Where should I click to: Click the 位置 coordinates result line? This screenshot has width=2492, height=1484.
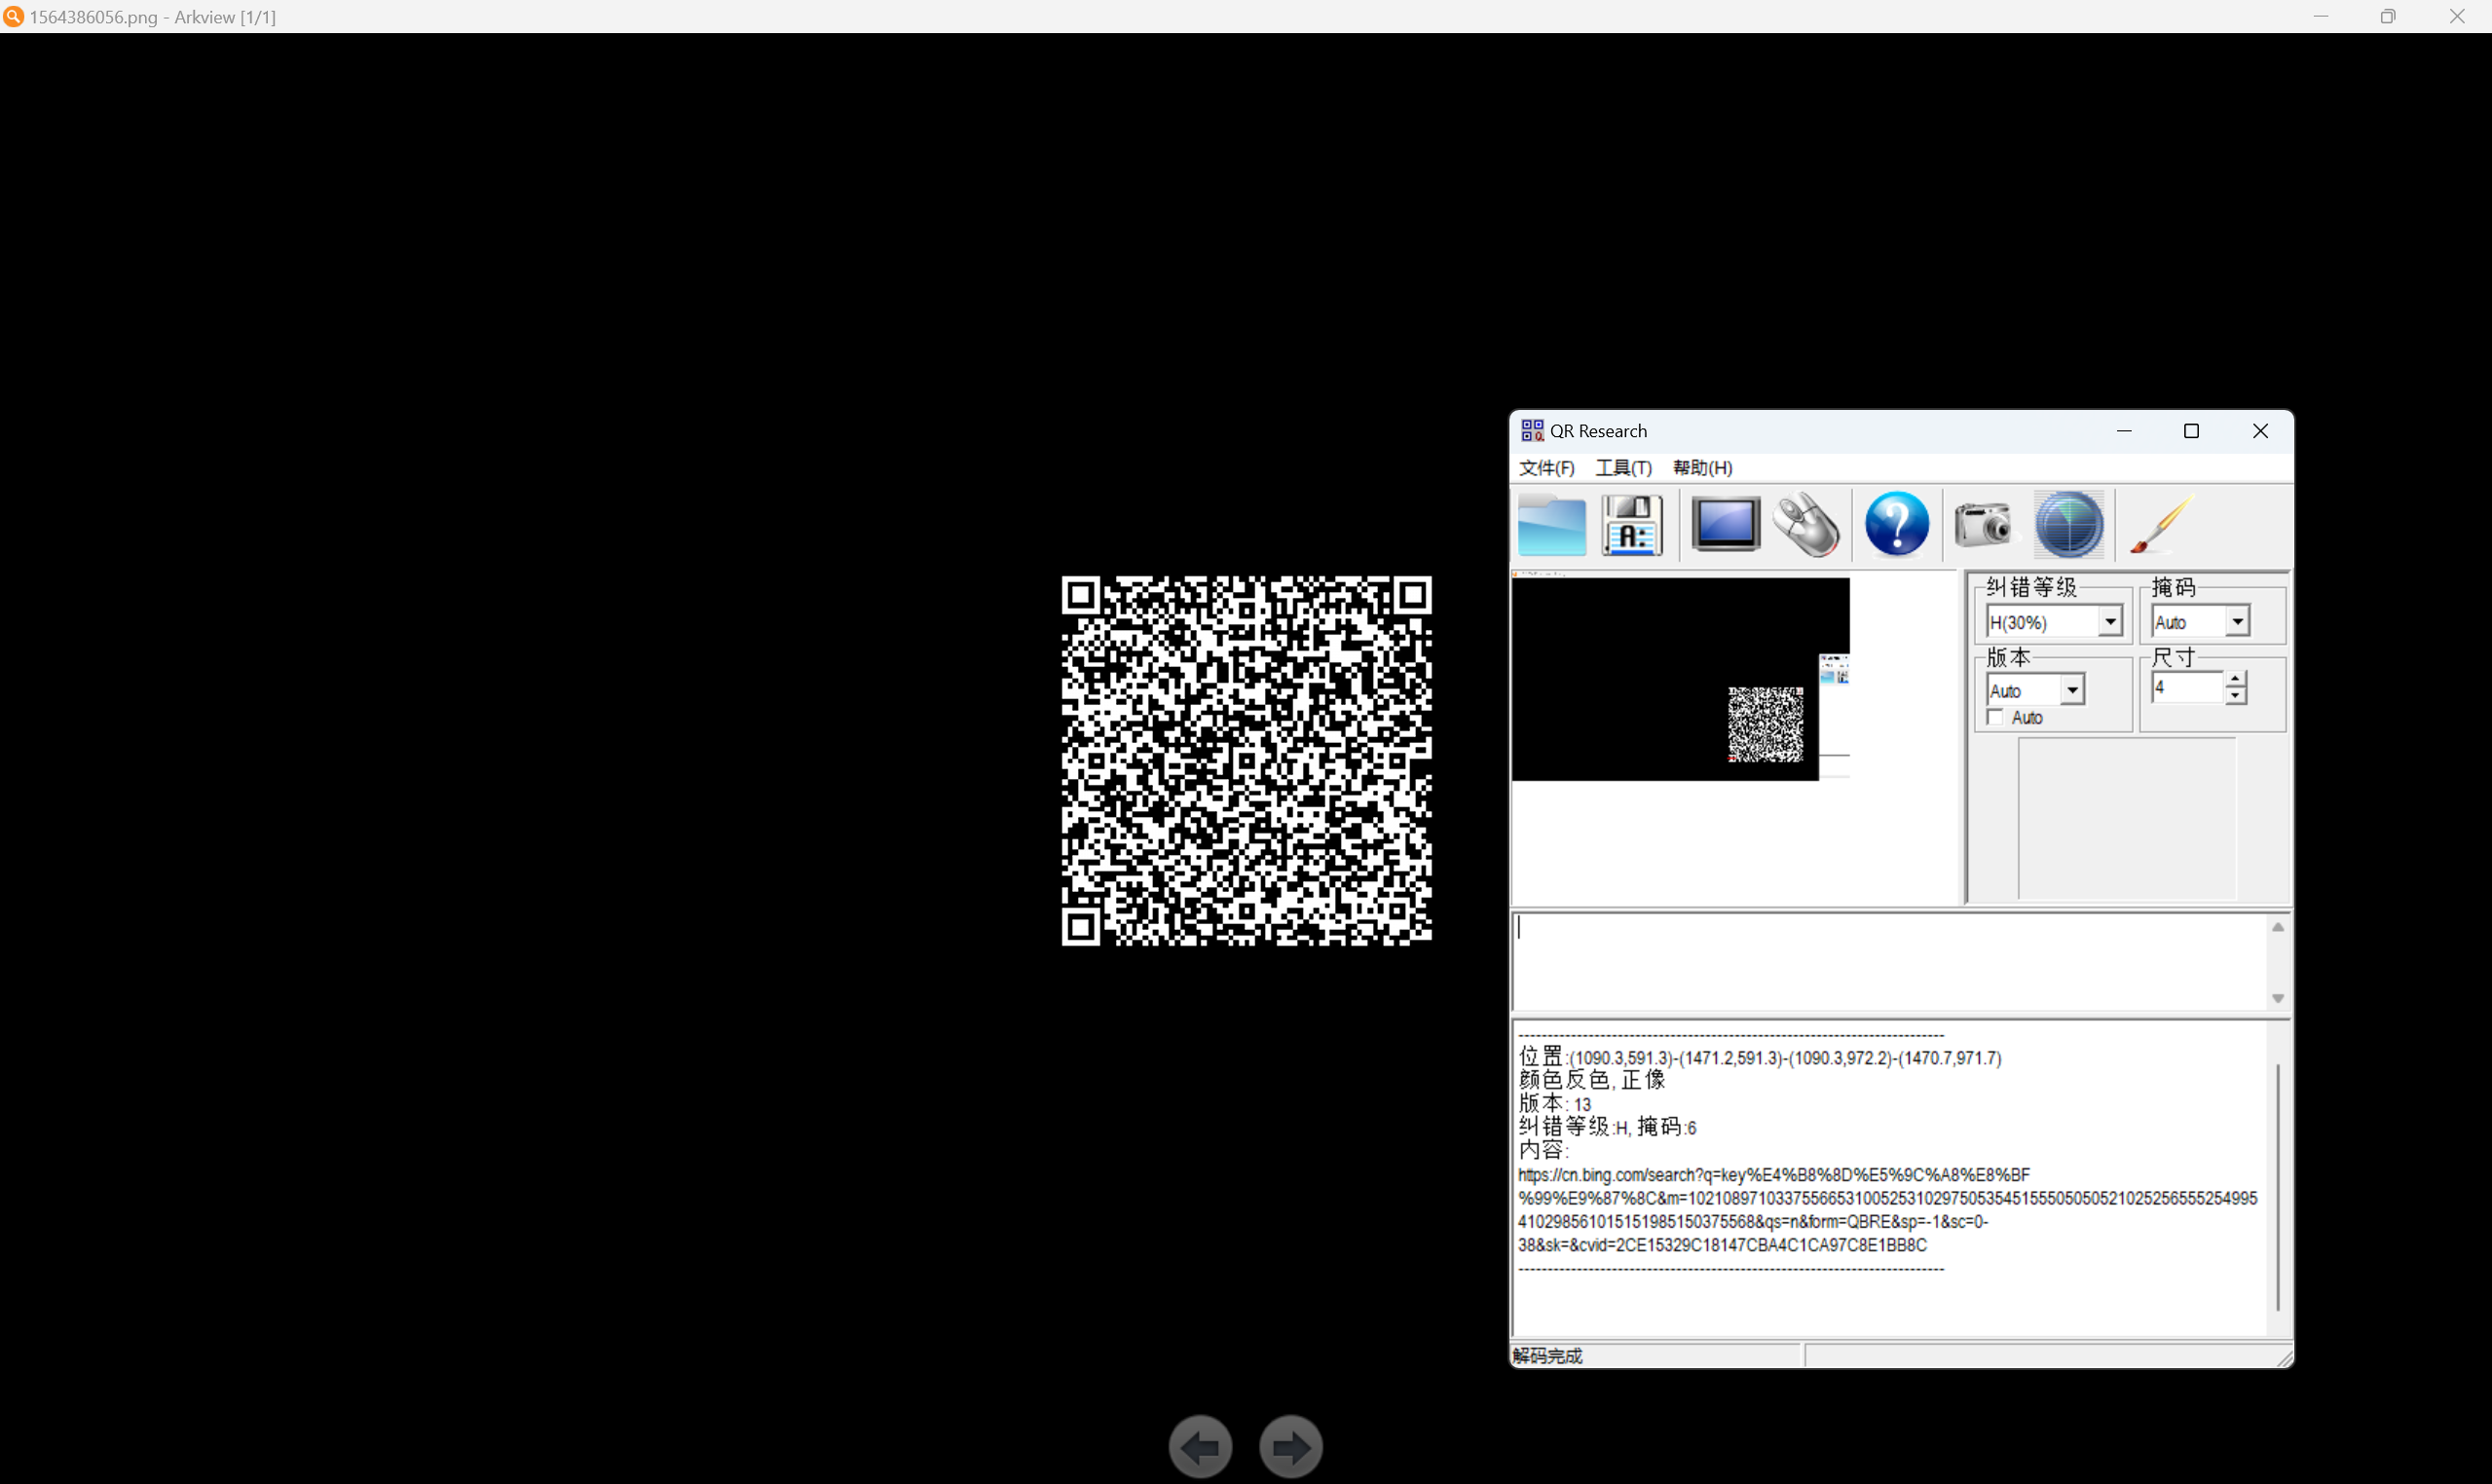click(x=1760, y=1057)
